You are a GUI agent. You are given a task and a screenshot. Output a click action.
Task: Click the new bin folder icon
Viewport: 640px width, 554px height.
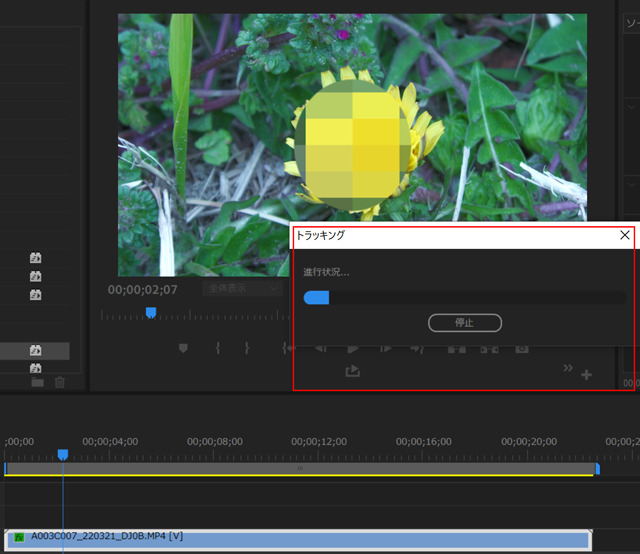tap(38, 382)
